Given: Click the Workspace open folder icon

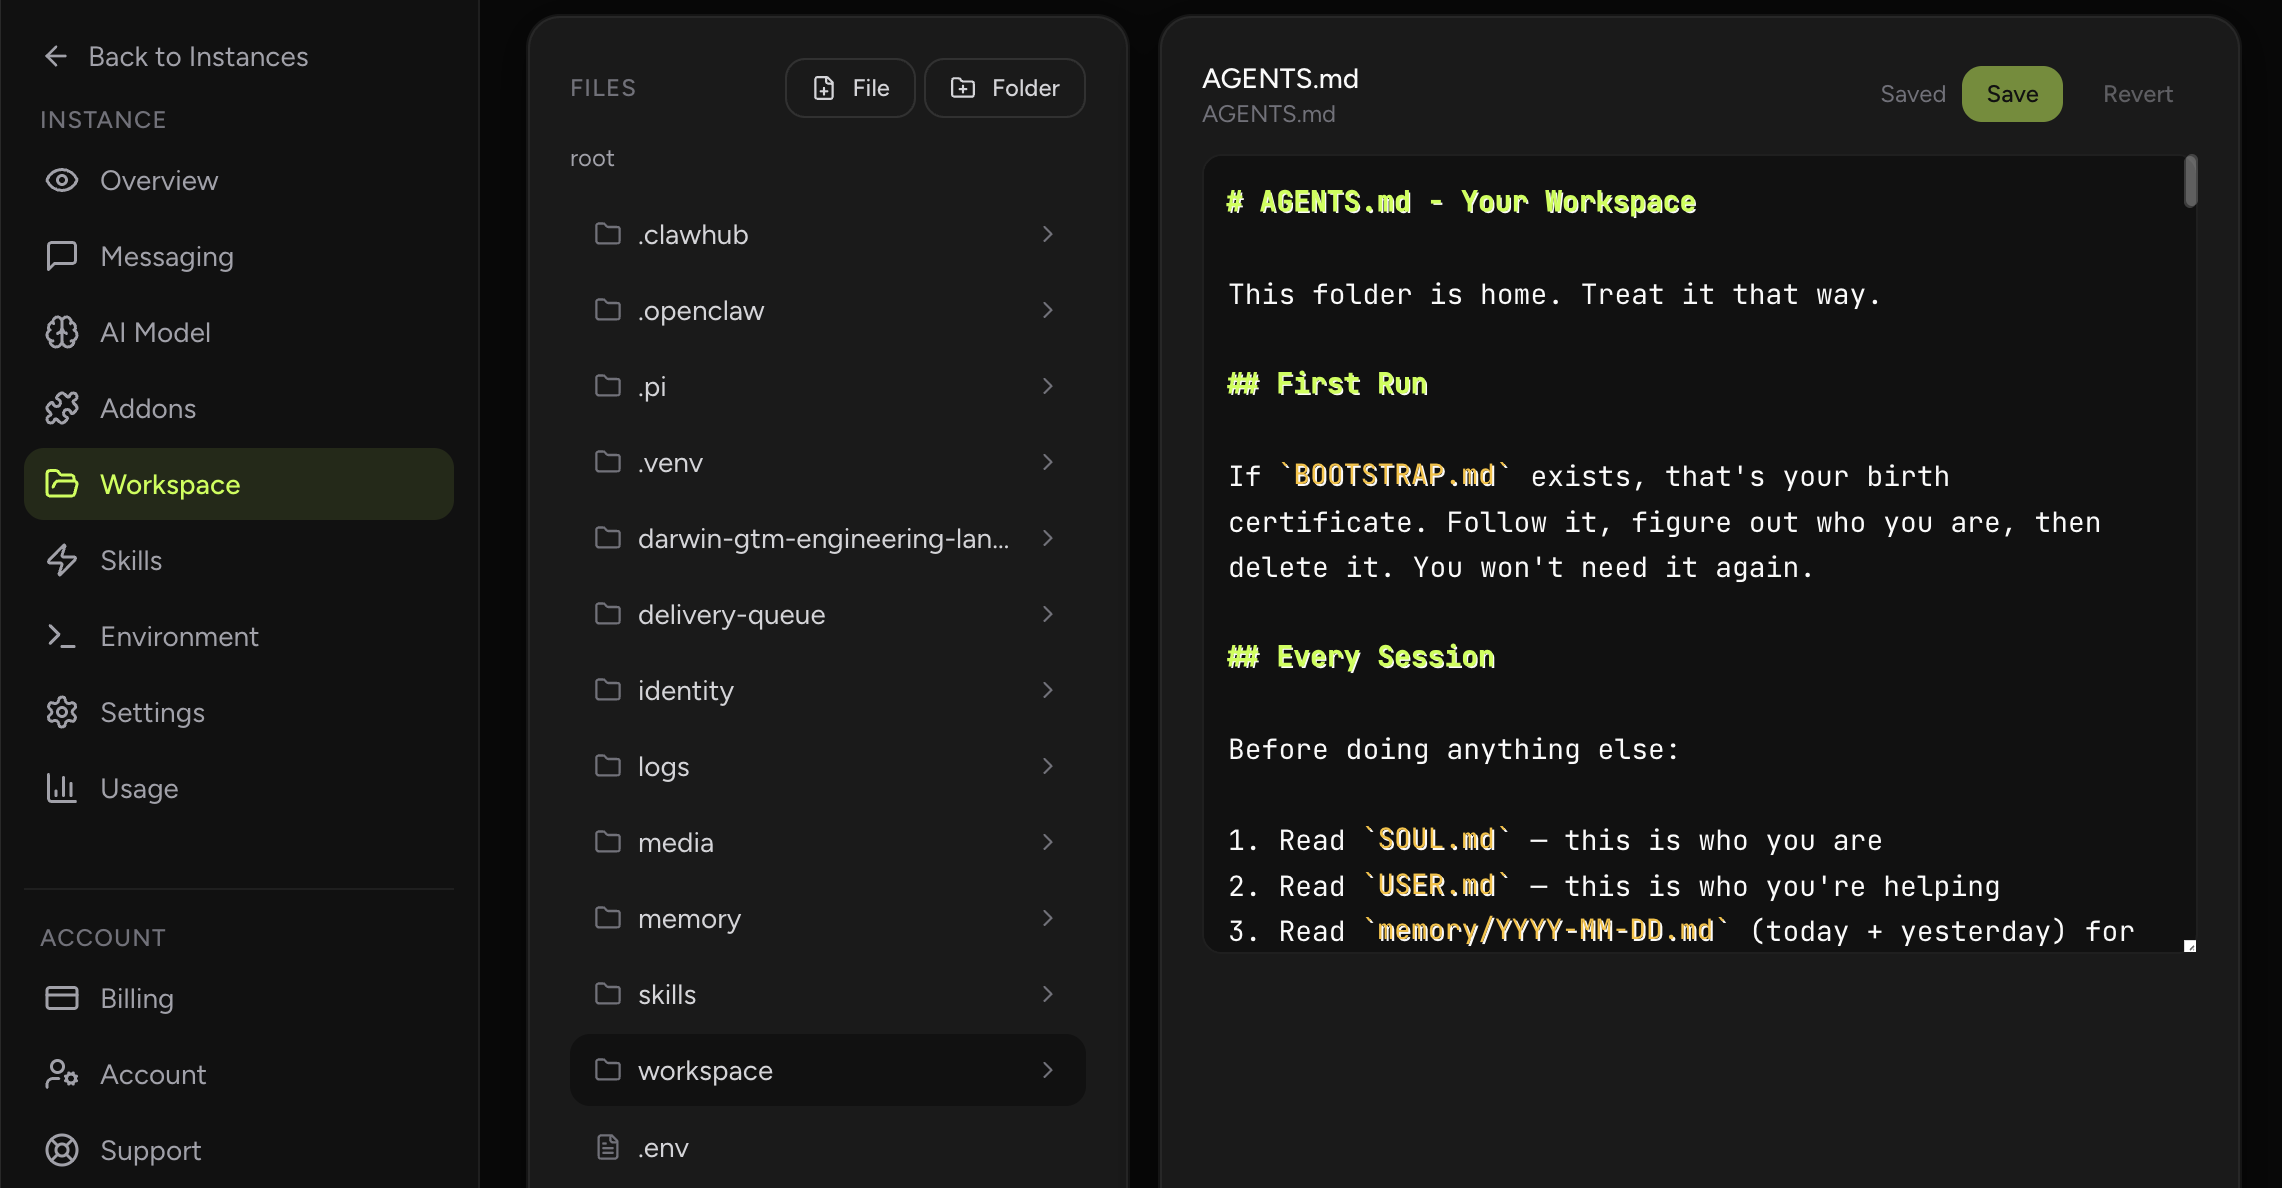Looking at the screenshot, I should (x=62, y=485).
